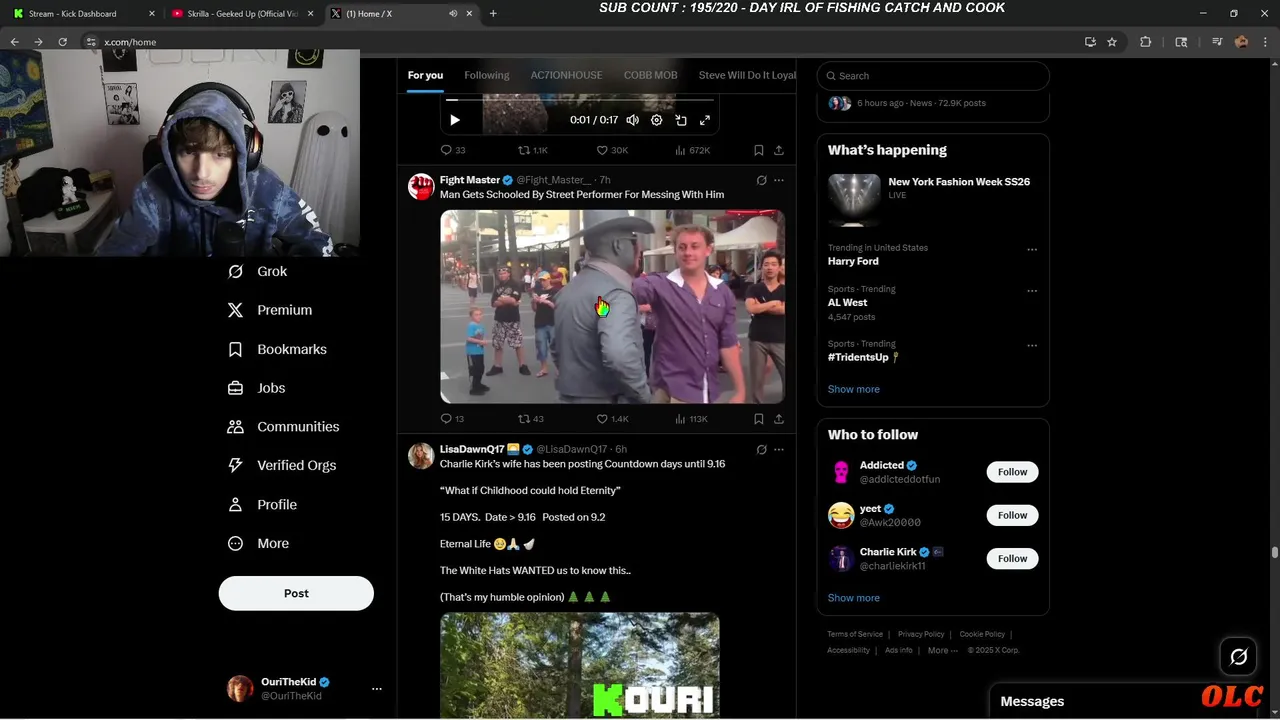Seek the video progress bar
This screenshot has height=720, width=1280.
coord(580,100)
